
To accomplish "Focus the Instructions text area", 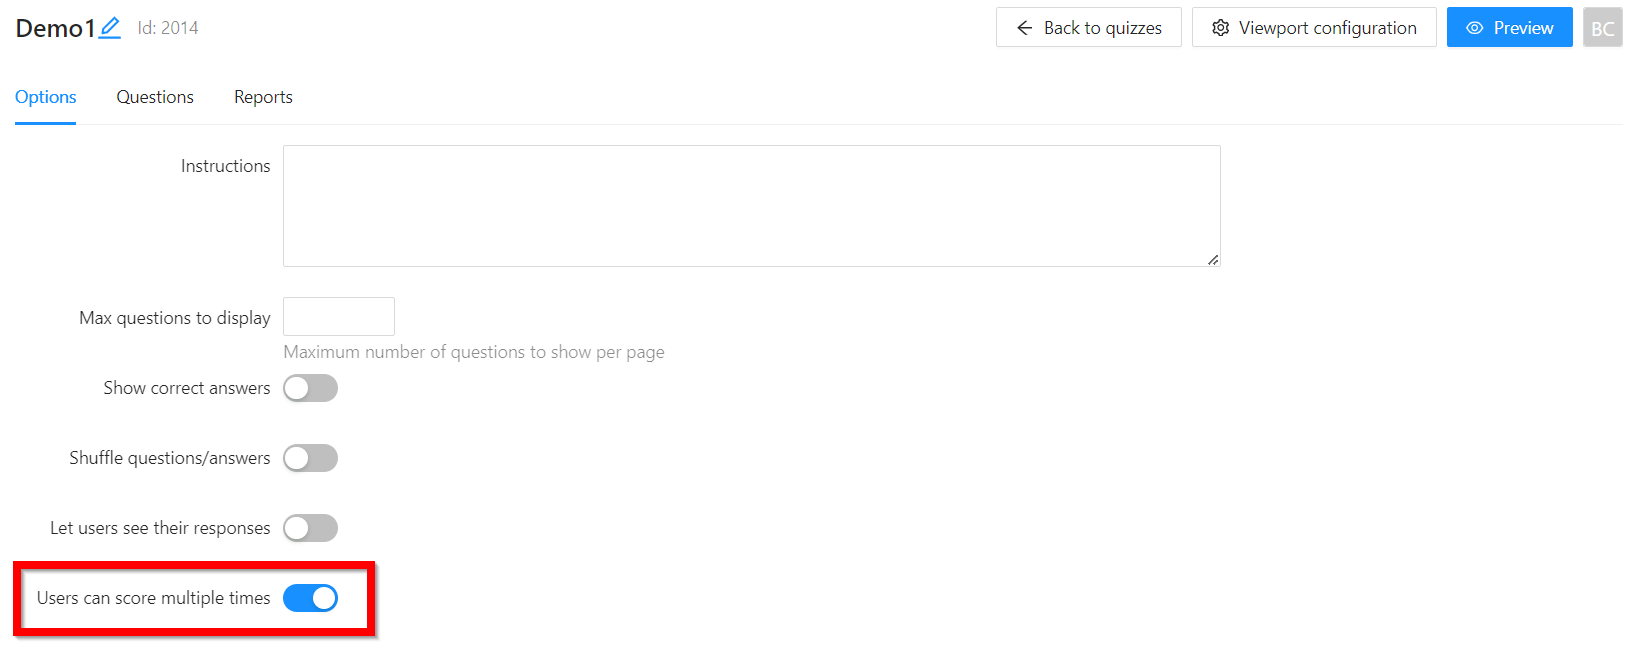I will [751, 206].
